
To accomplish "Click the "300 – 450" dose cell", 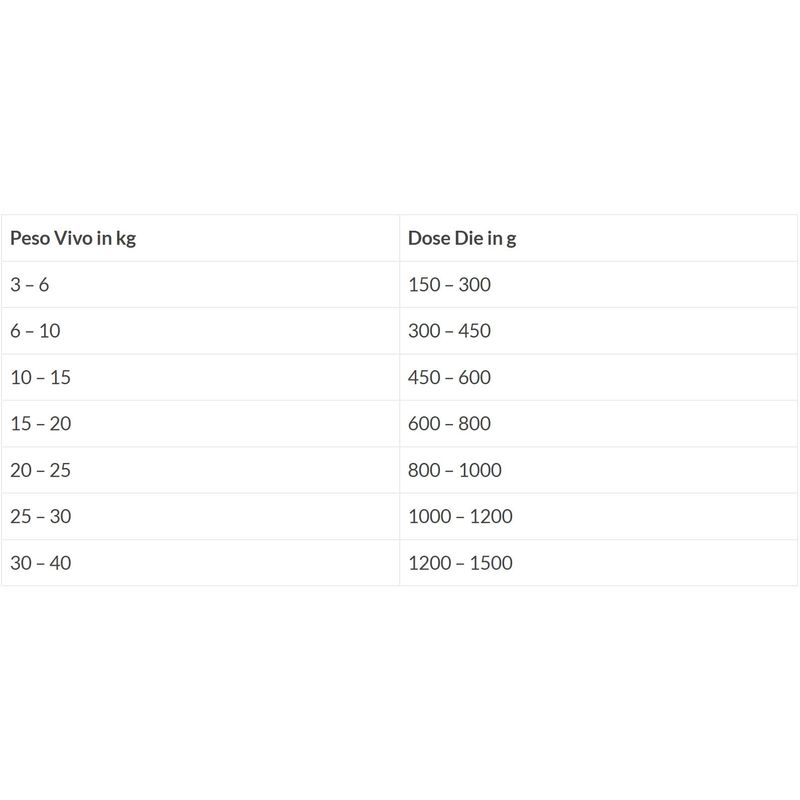I will 449,331.
